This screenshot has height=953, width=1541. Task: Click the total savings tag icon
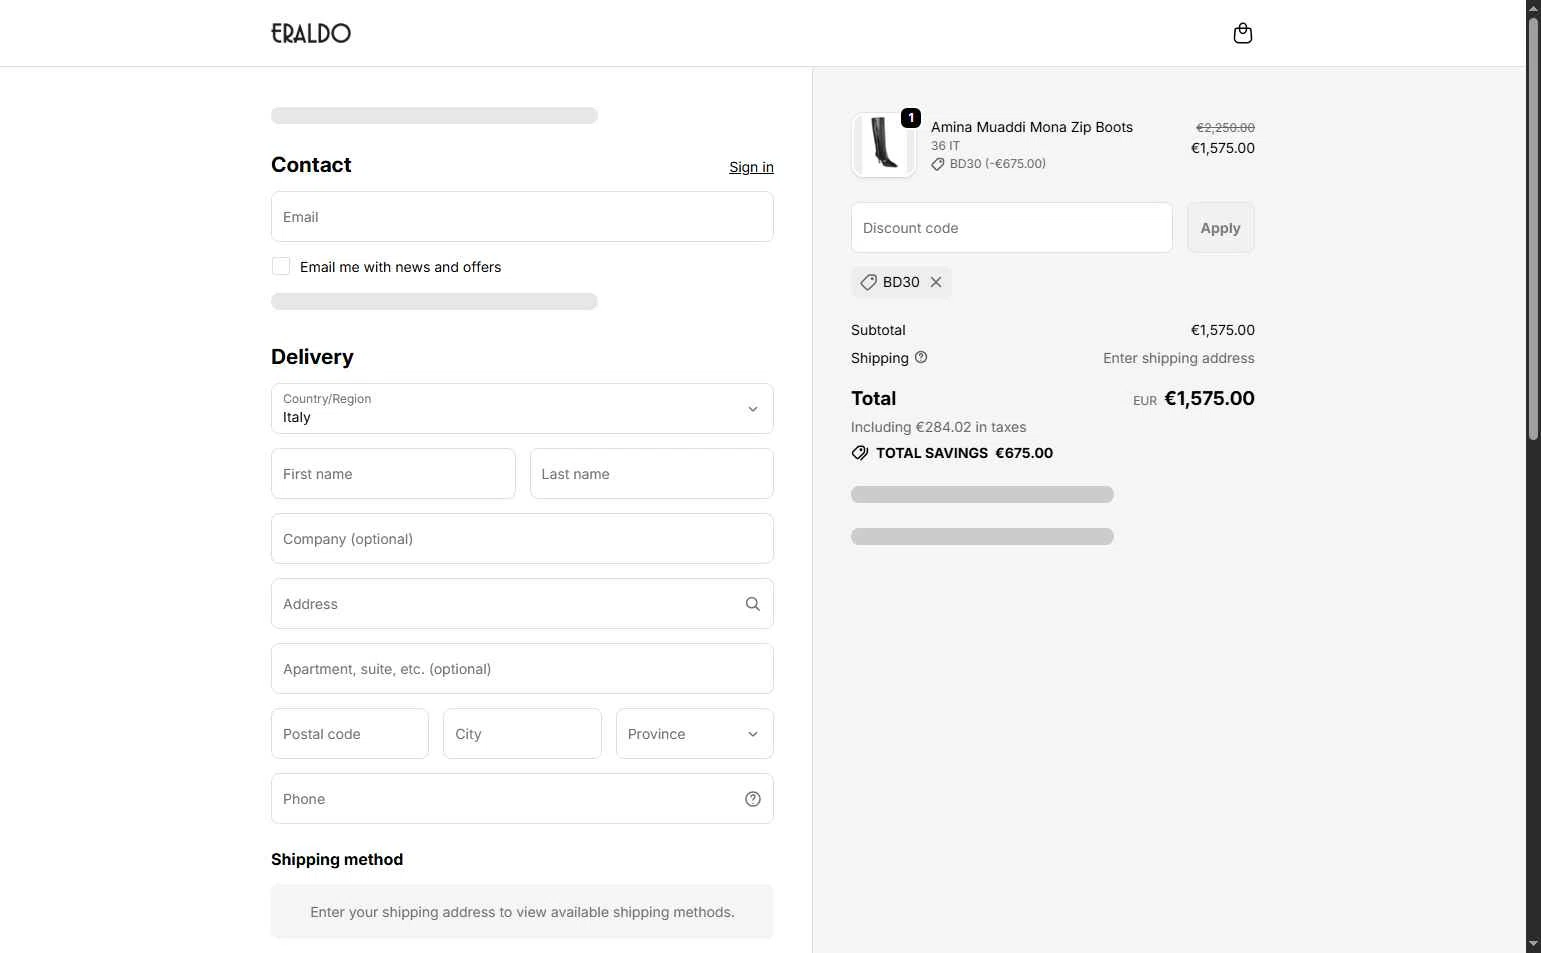point(860,453)
